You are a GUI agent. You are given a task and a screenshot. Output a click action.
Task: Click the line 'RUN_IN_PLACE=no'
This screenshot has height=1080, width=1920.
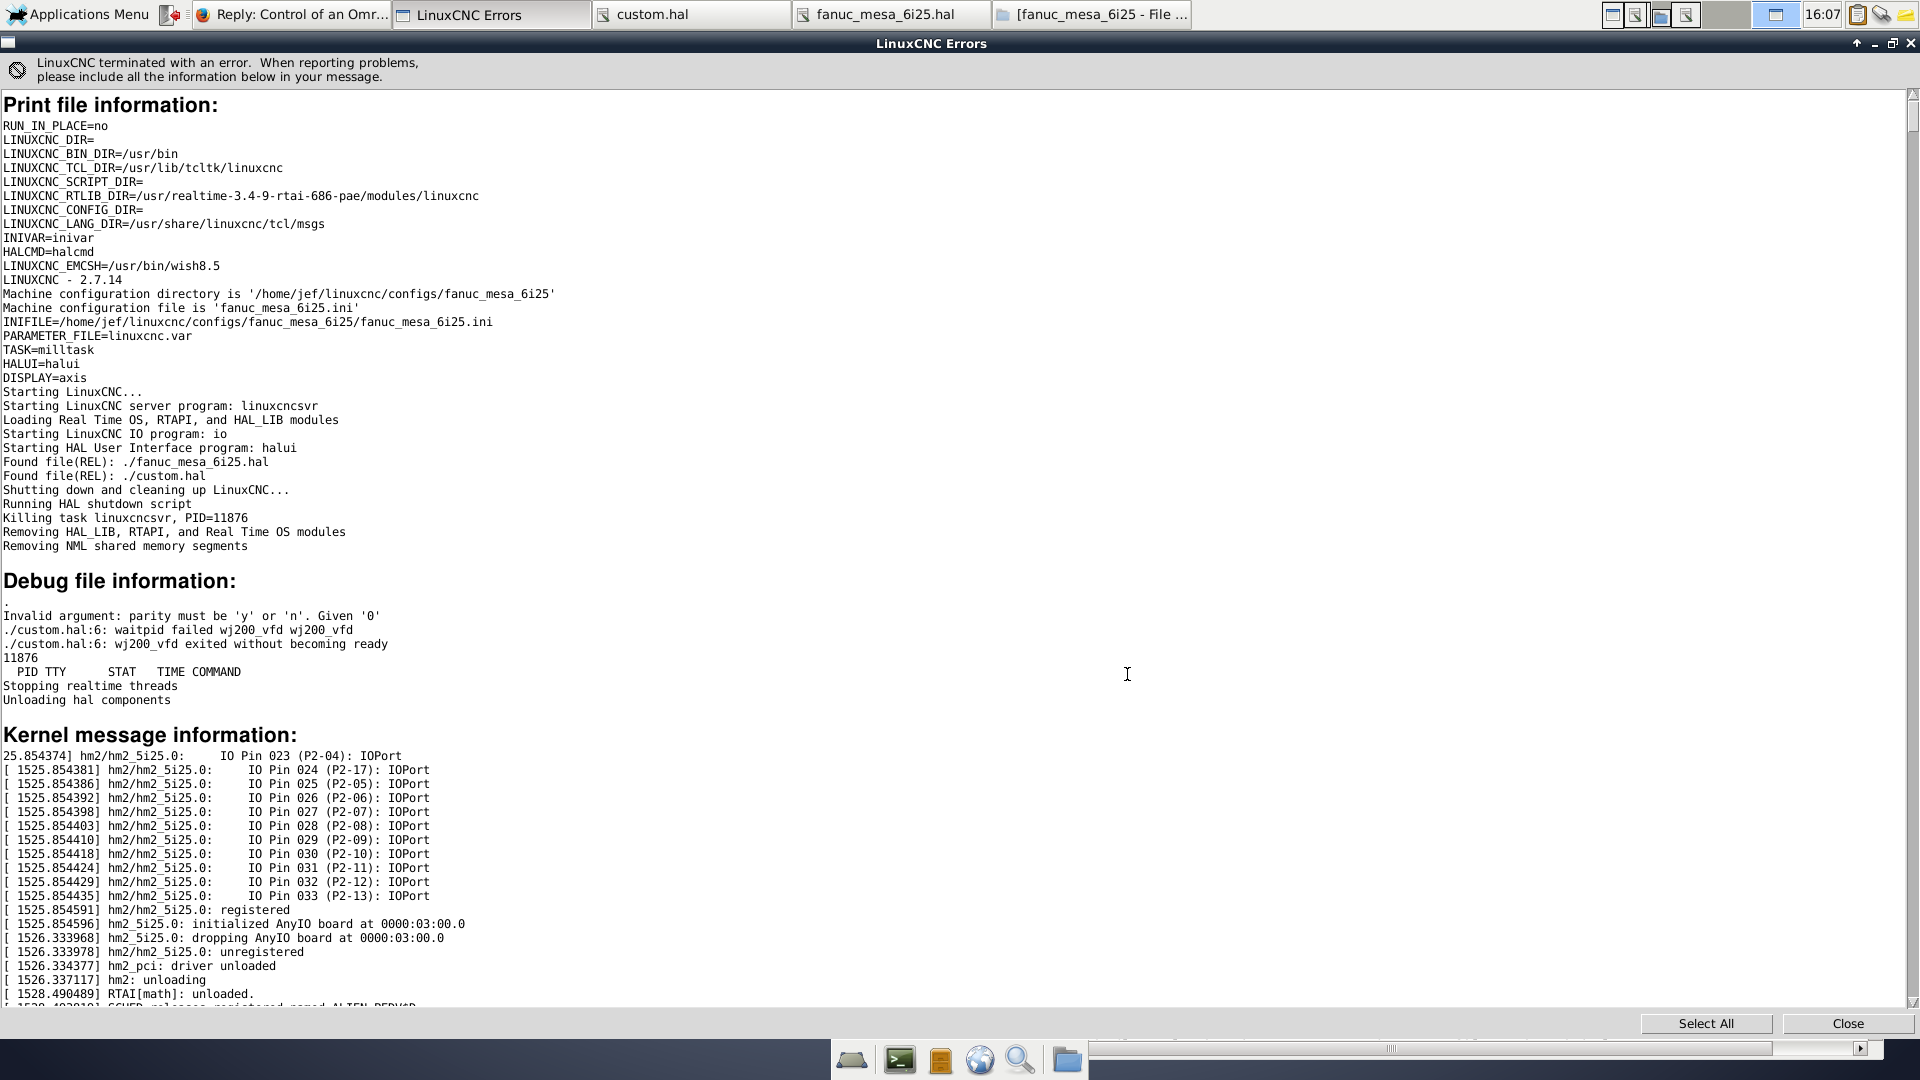55,126
